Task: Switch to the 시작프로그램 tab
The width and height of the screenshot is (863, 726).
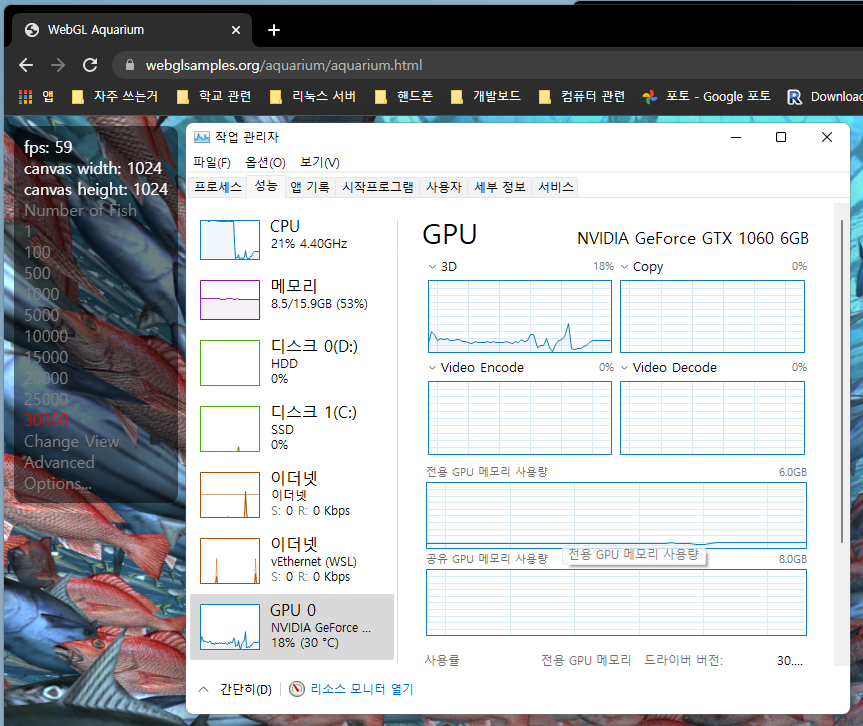Action: point(378,187)
